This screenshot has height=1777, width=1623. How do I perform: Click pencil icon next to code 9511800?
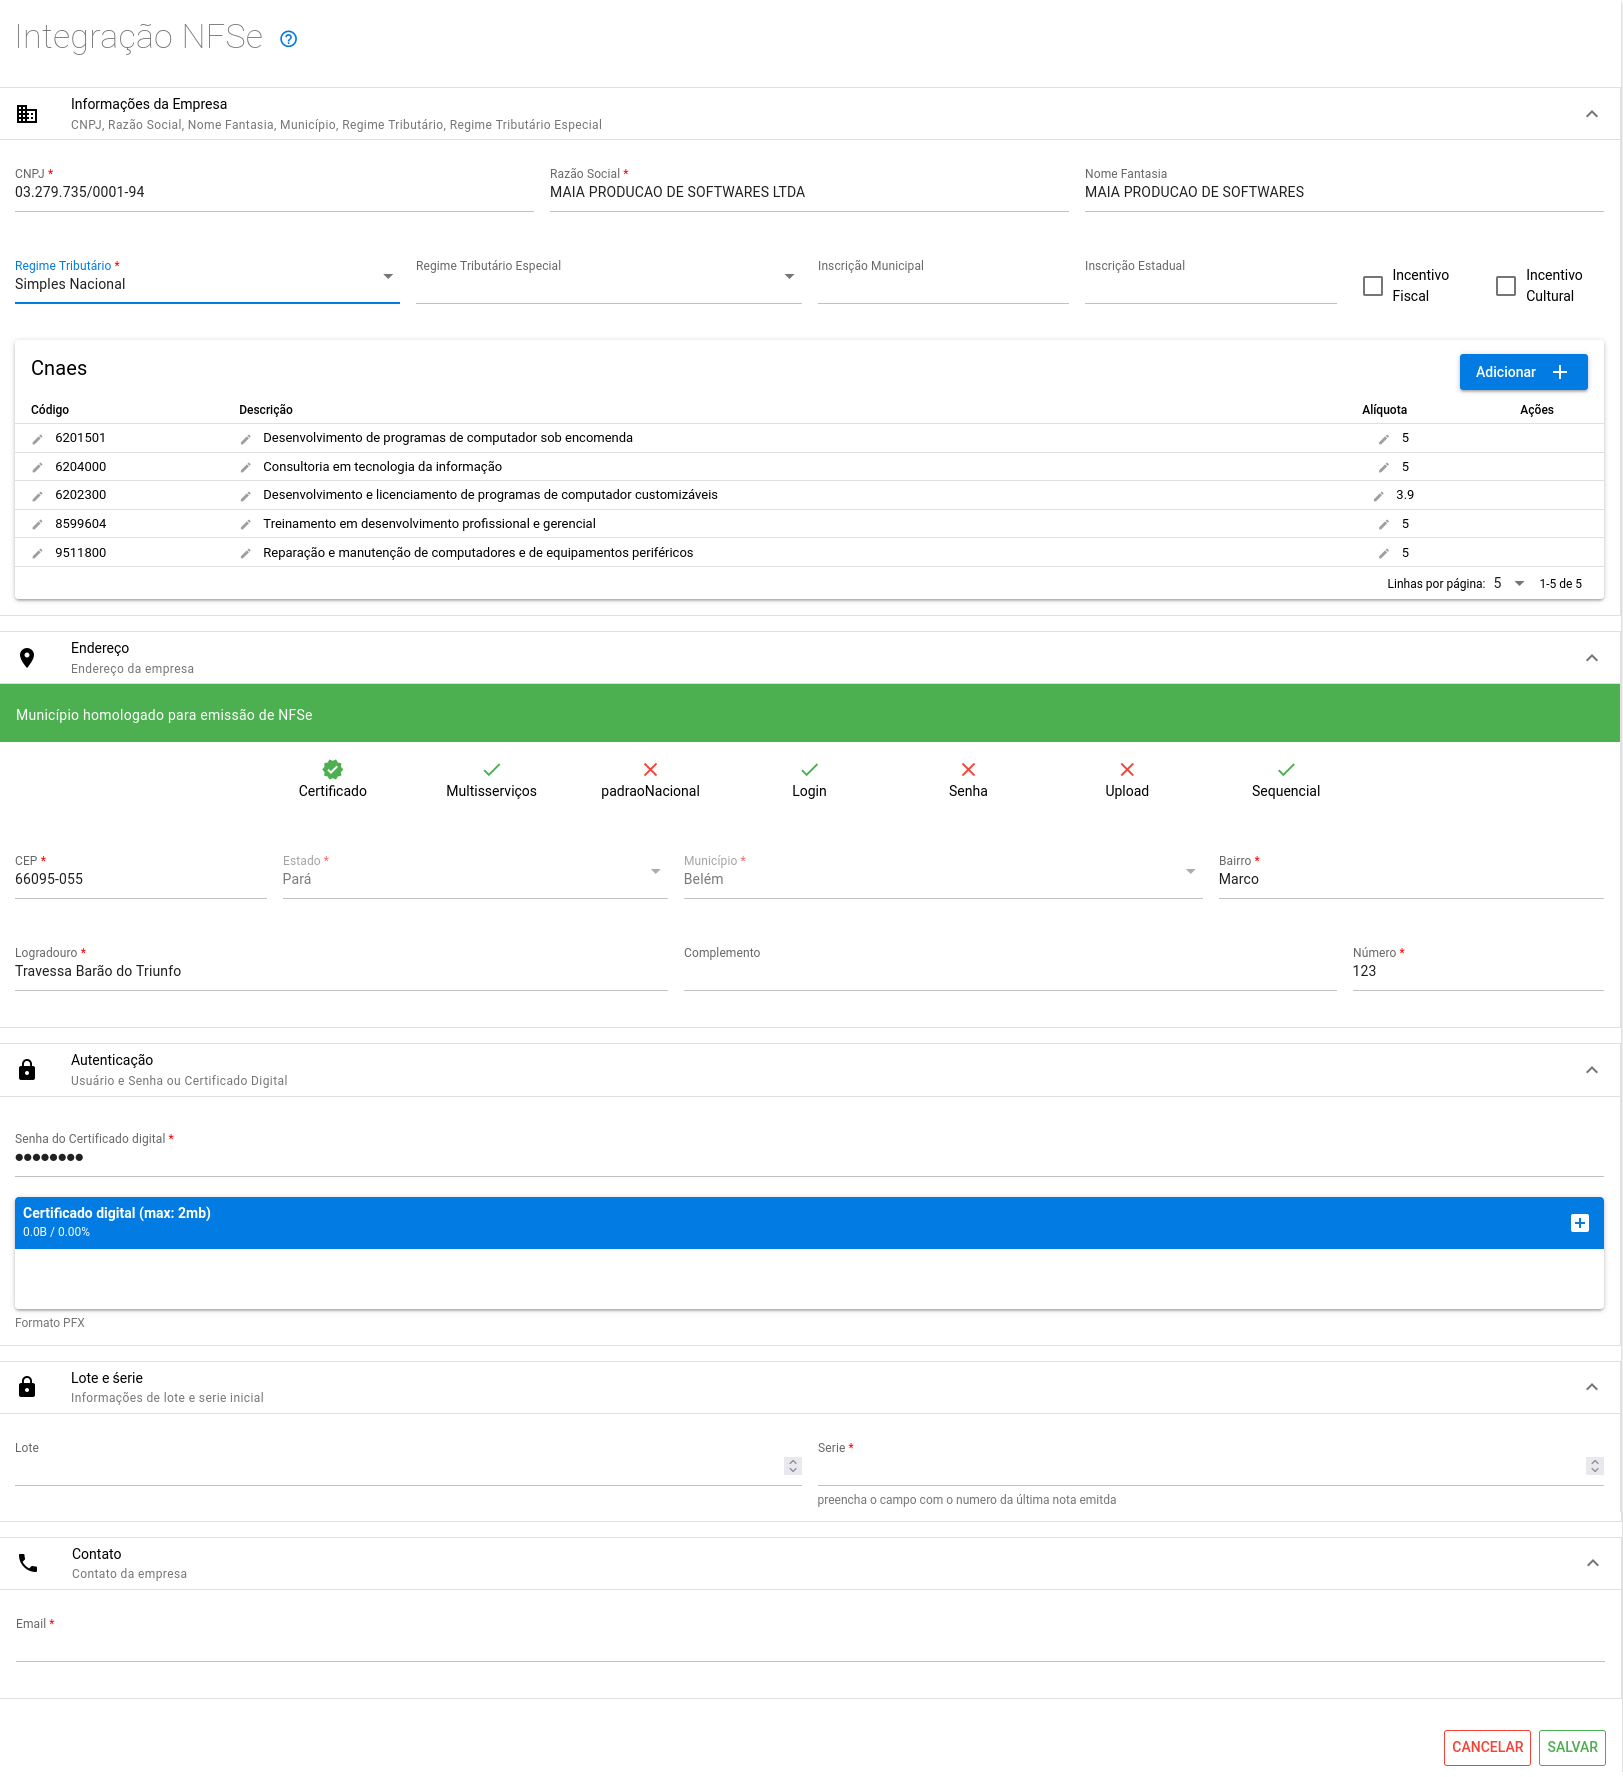pos(37,554)
